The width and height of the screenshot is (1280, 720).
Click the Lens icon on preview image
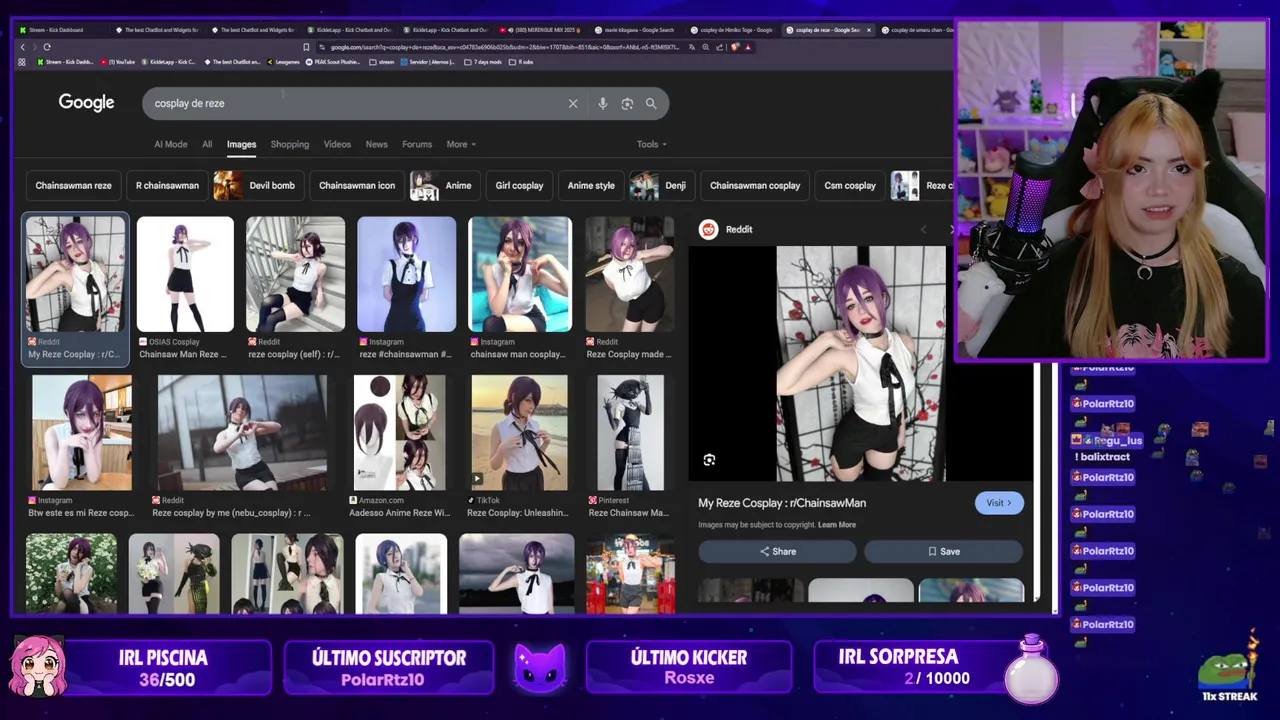709,460
